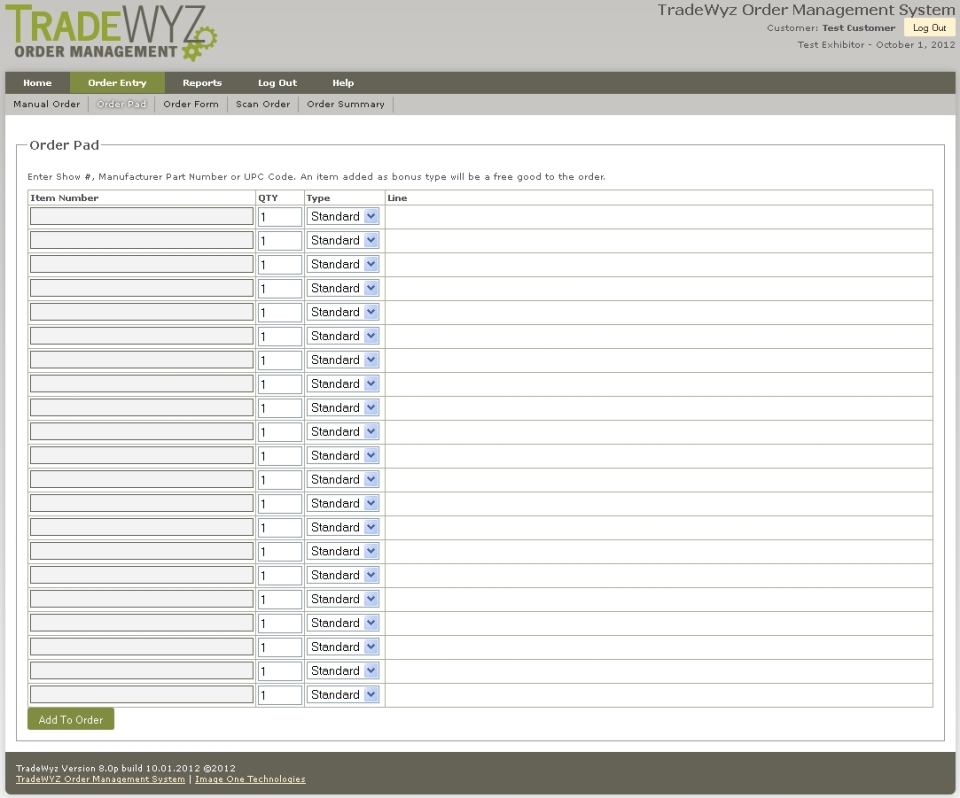The image size is (960, 798).
Task: Click Log Out in the navigation bar
Action: [277, 83]
